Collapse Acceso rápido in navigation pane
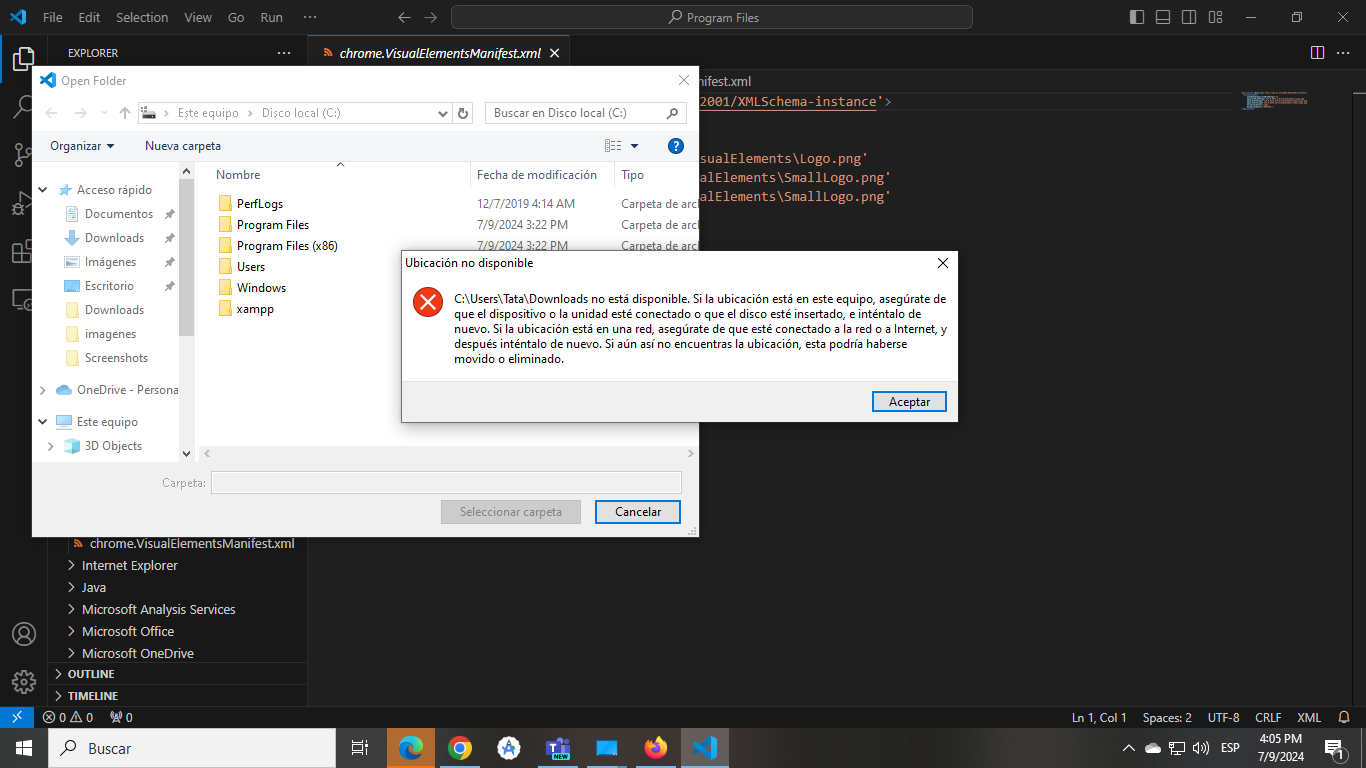The image size is (1366, 768). [43, 190]
